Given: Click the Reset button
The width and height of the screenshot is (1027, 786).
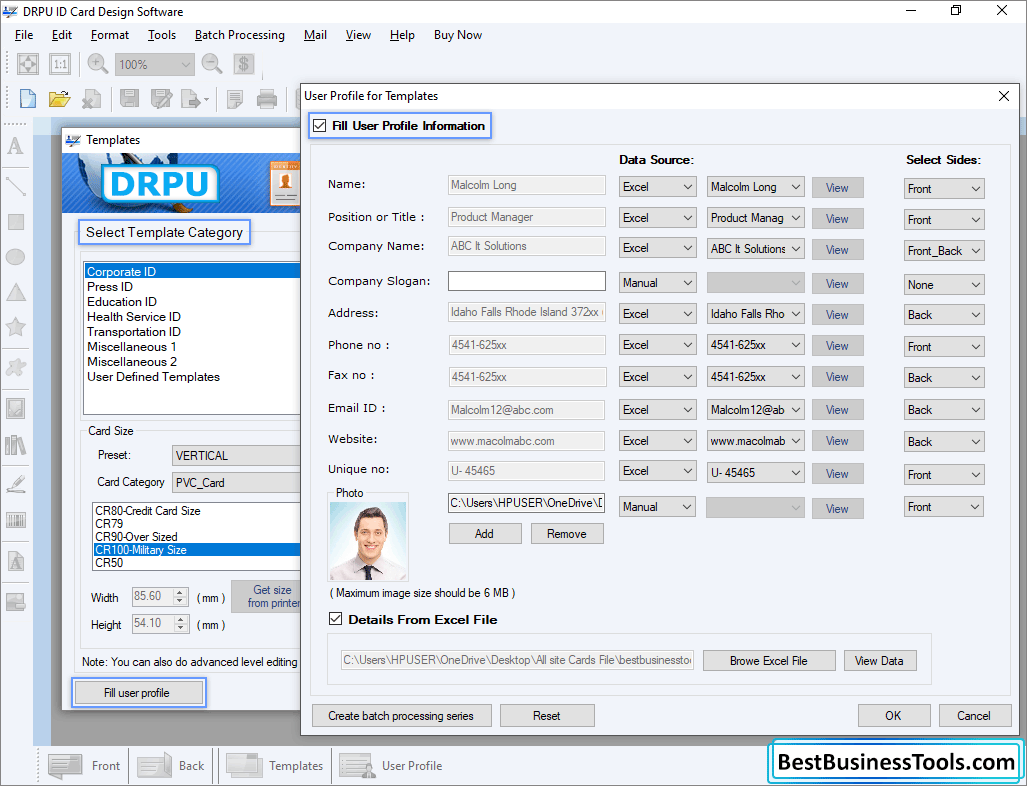Looking at the screenshot, I should point(547,716).
